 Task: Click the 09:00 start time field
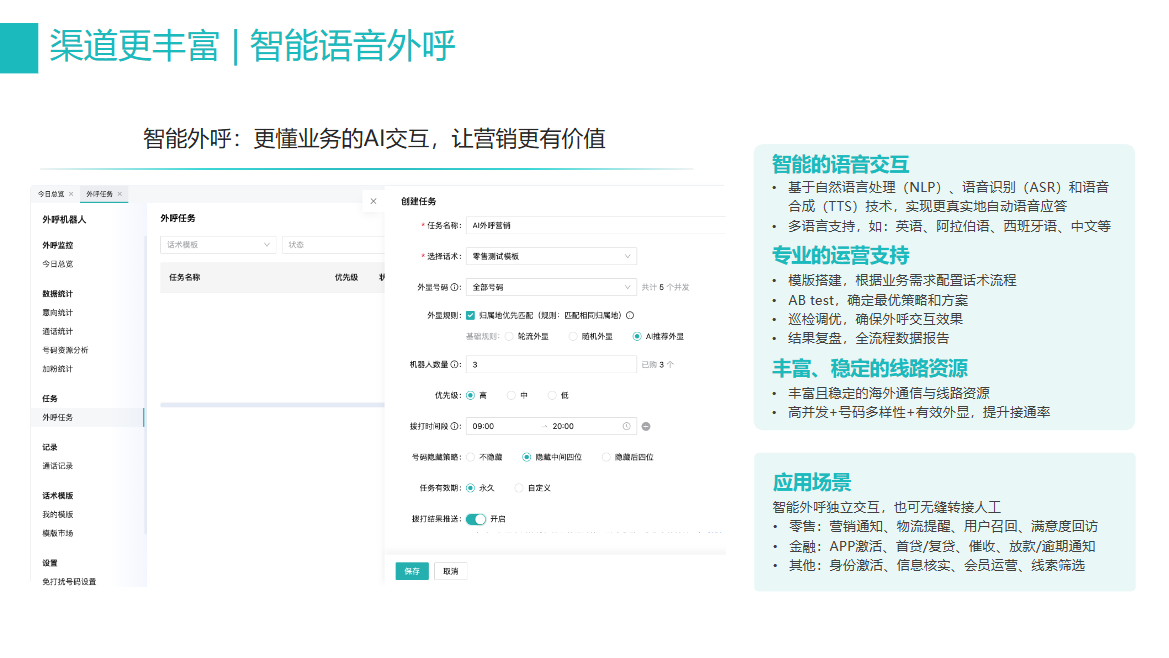tap(483, 426)
